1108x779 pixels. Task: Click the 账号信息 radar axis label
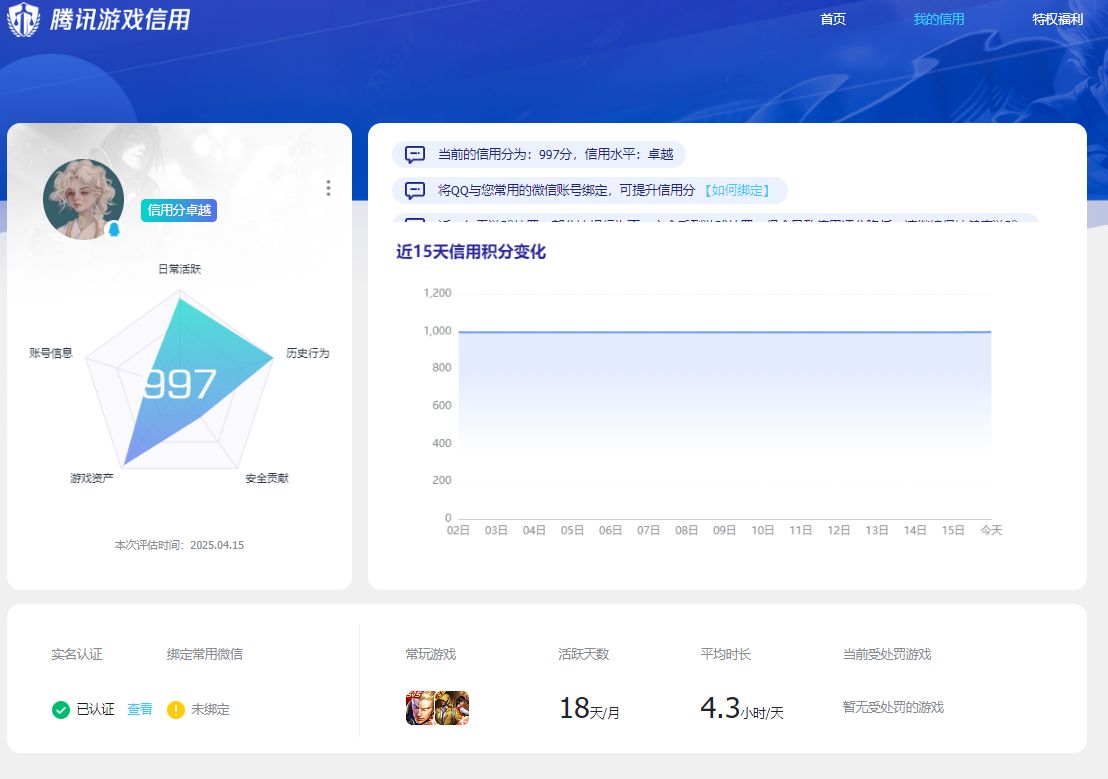click(51, 353)
